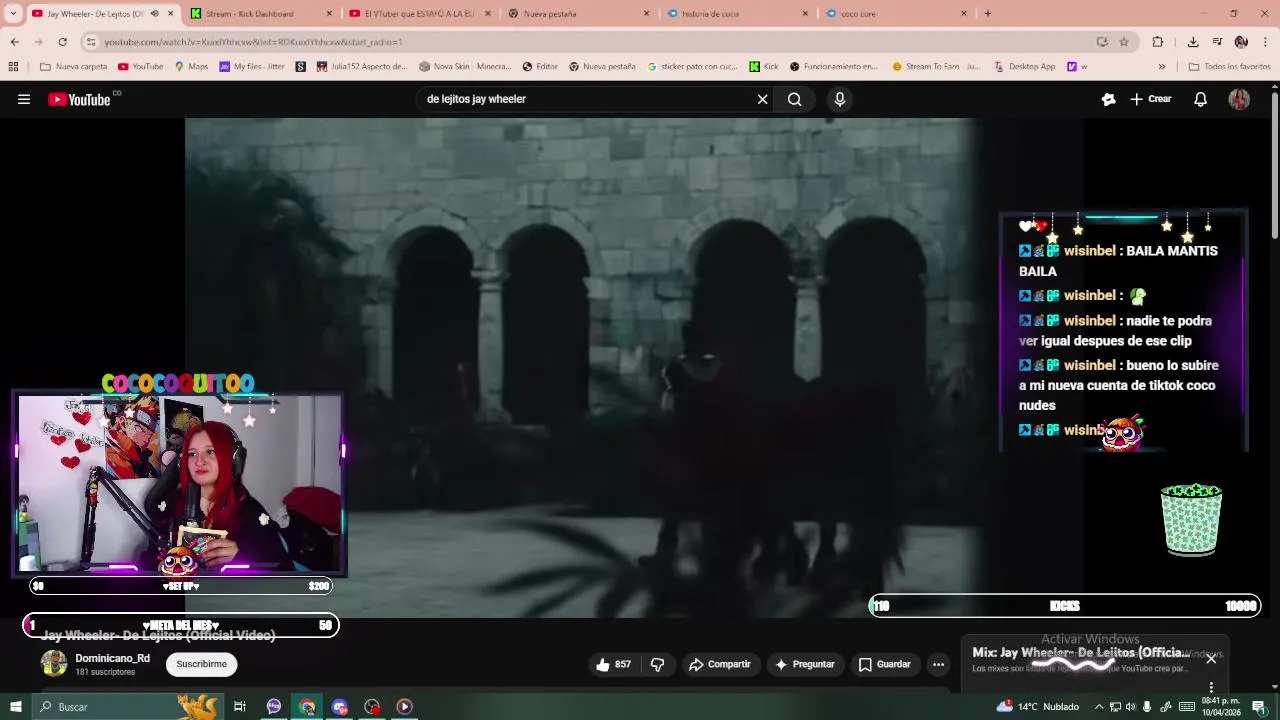Open the Dominicano_Rd channel name link
Viewport: 1280px width, 720px height.
[x=113, y=658]
